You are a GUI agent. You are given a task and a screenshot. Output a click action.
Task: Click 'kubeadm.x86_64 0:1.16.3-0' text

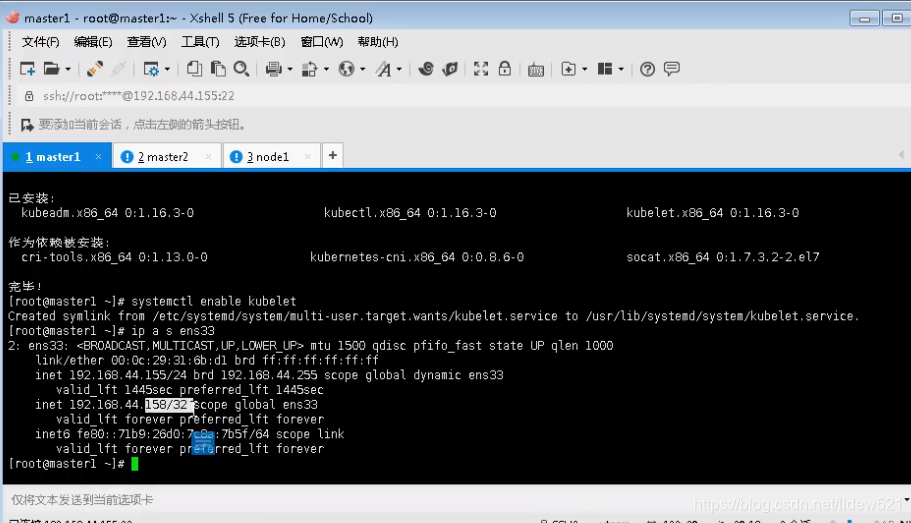(x=107, y=213)
